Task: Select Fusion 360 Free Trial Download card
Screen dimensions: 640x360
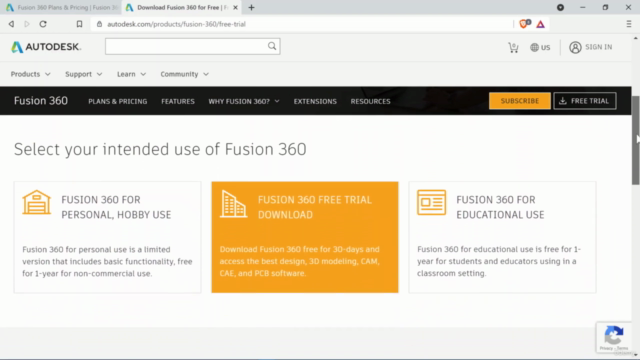Action: pyautogui.click(x=305, y=237)
